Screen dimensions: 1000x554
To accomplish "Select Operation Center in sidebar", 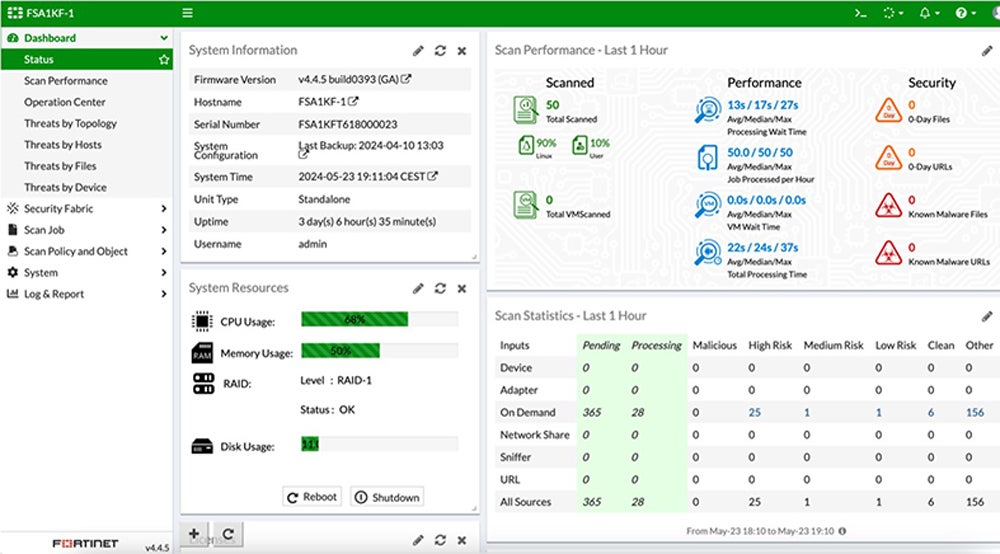I will (64, 102).
